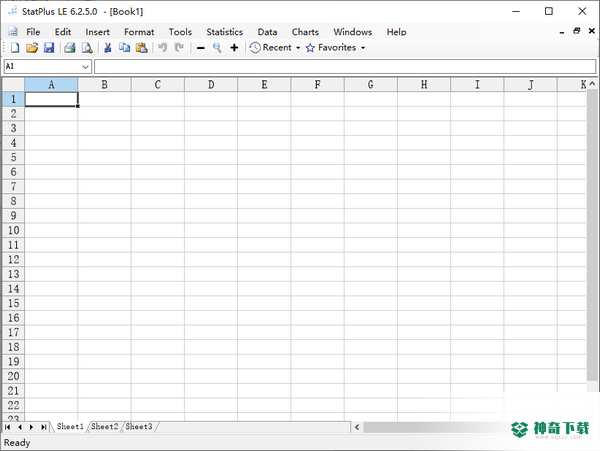Screen dimensions: 600x451
Task: Open the Insert menu
Action: click(97, 32)
